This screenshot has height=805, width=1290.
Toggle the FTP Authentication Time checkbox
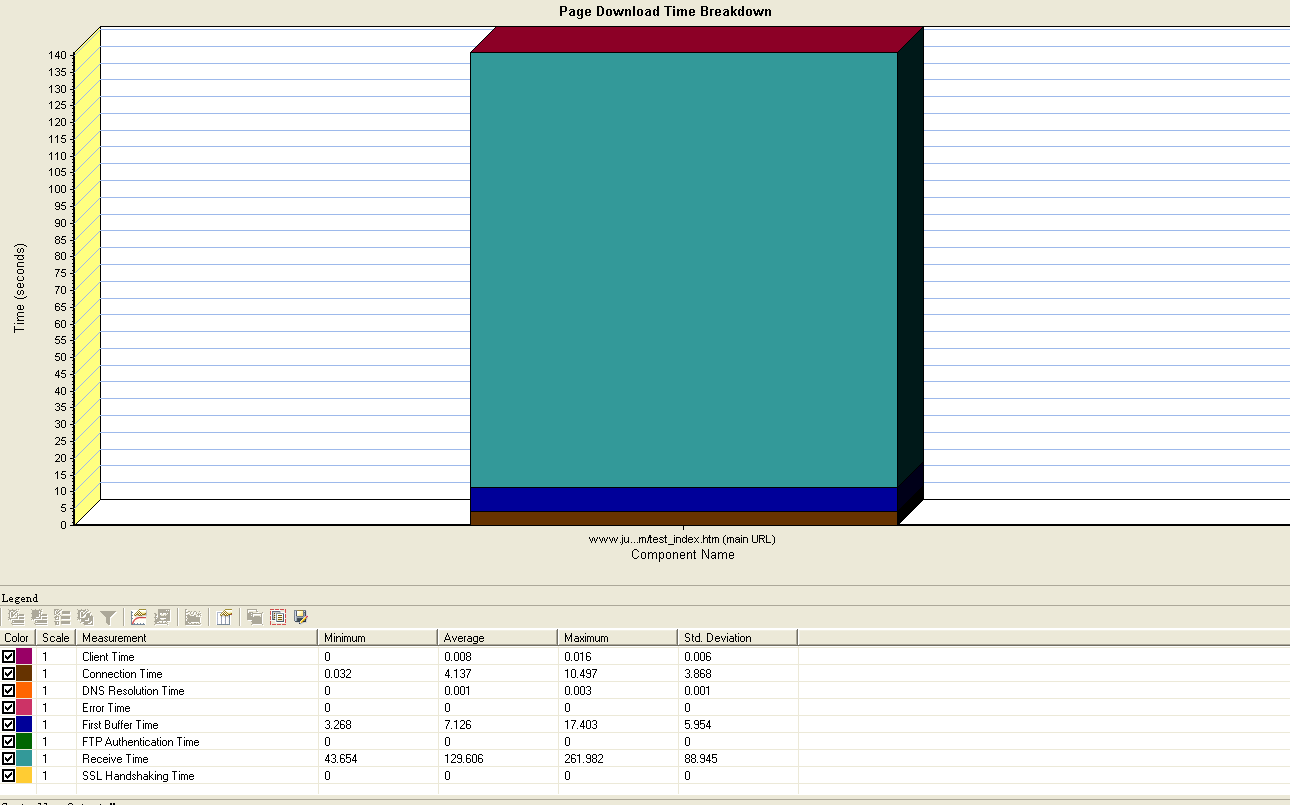click(x=9, y=741)
